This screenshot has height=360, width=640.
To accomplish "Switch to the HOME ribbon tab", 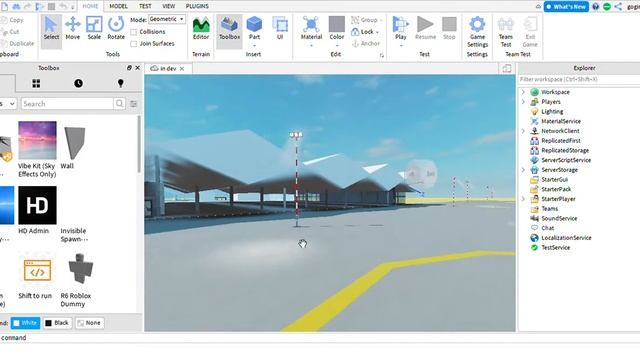I will [90, 6].
